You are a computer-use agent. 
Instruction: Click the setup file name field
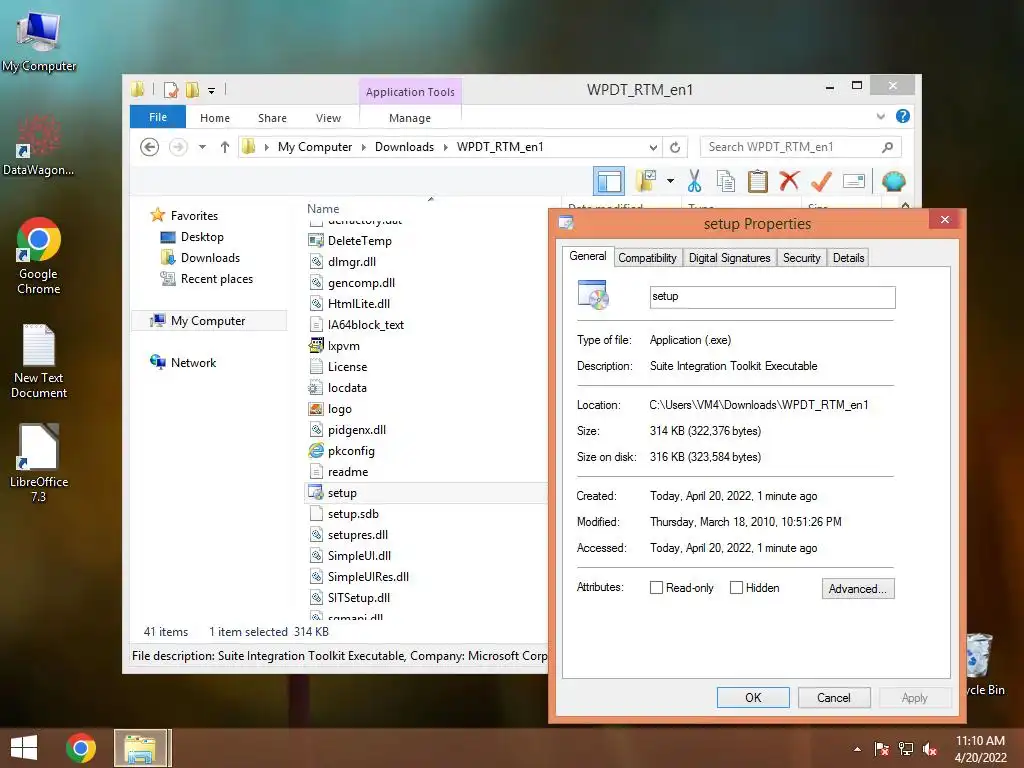point(773,297)
